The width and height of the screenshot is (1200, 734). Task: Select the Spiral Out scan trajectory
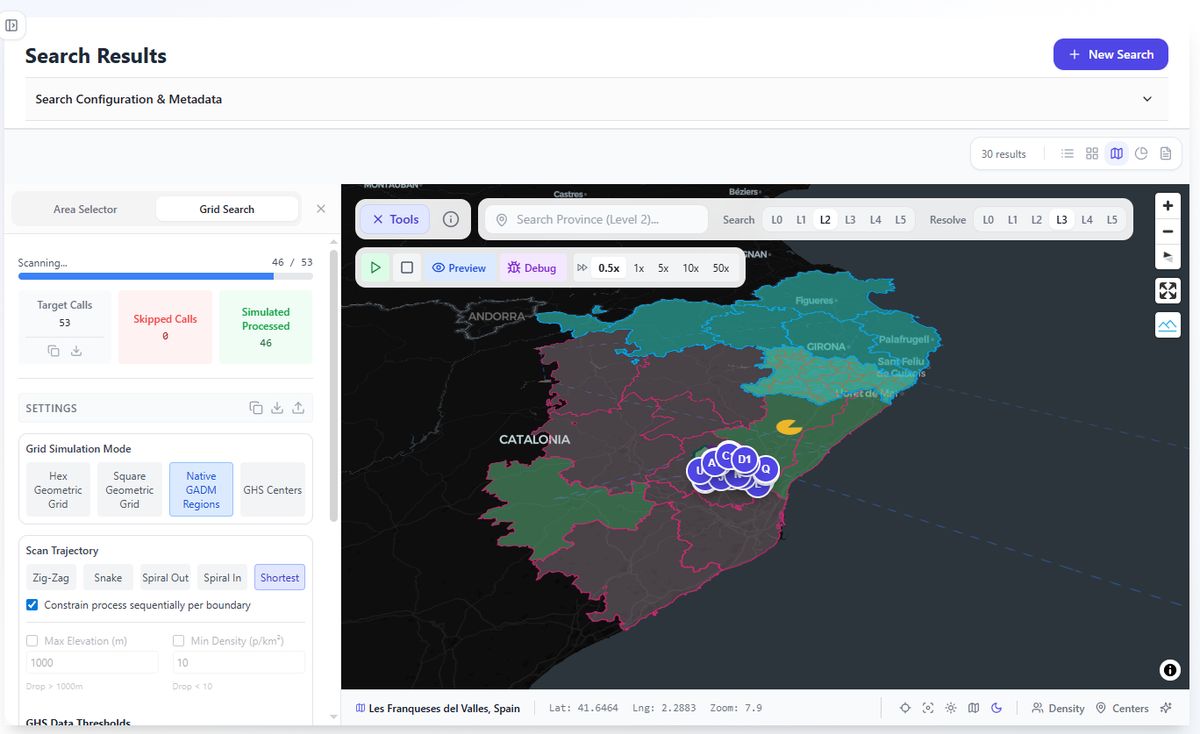click(165, 578)
